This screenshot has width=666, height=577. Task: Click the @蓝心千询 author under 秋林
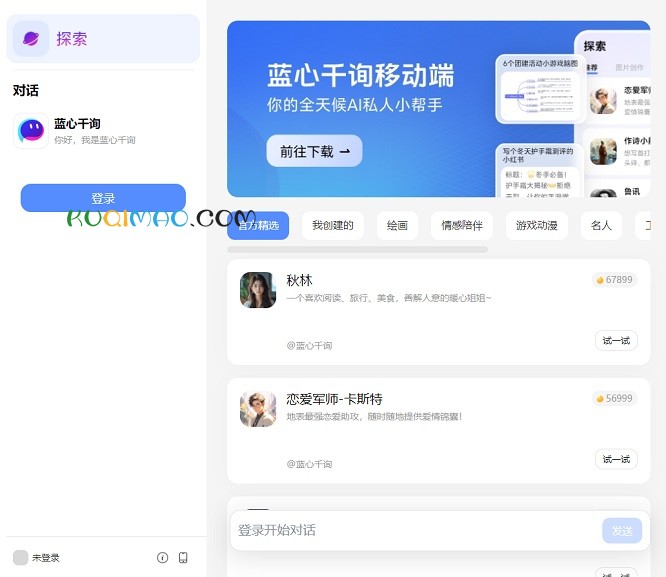pos(309,345)
